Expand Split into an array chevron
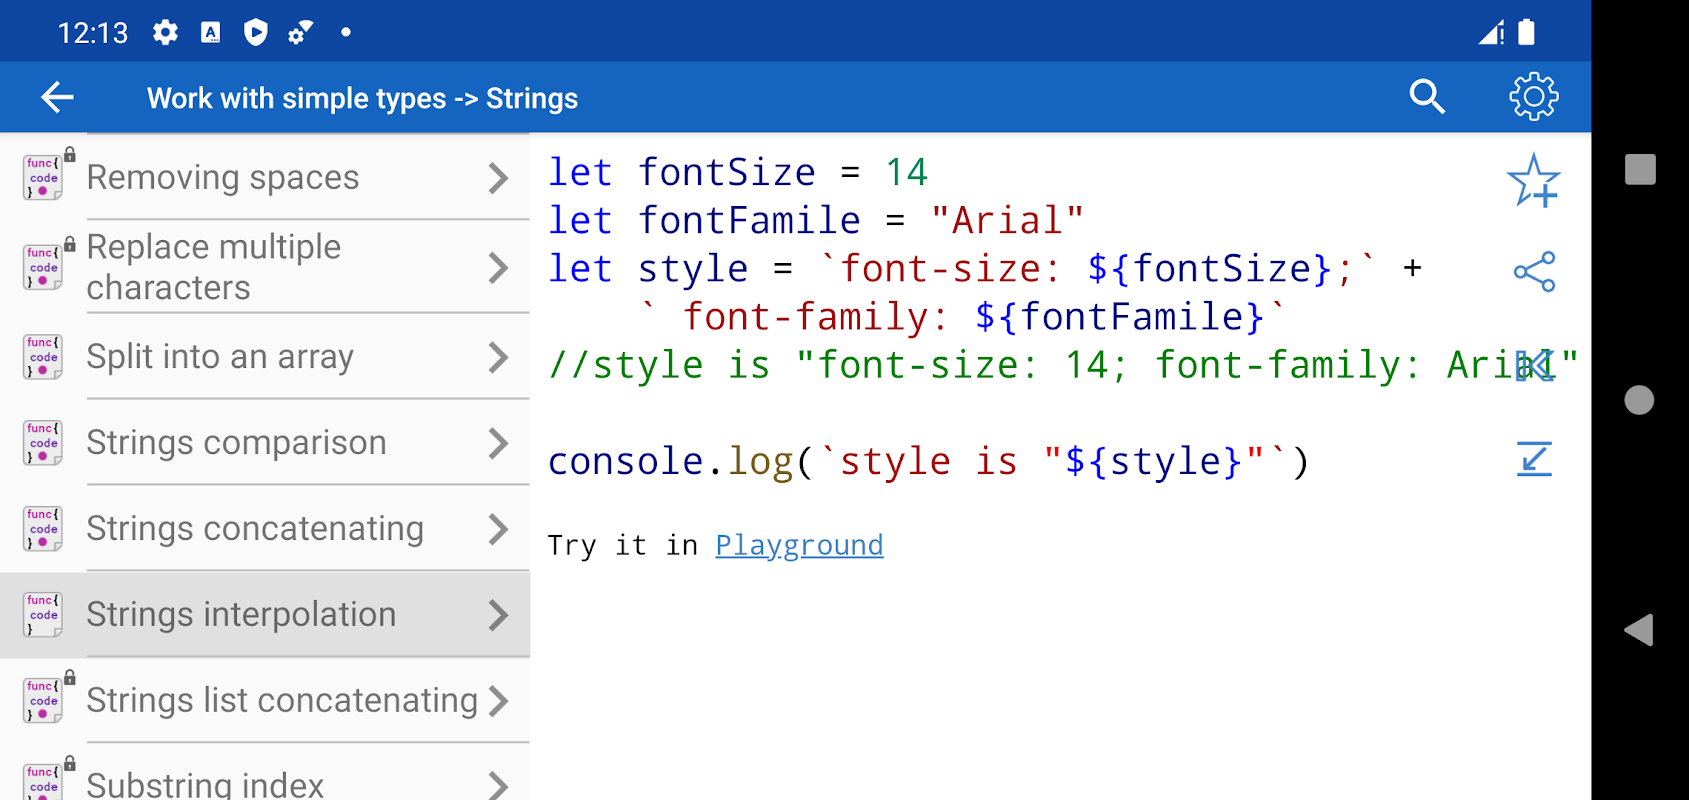The height and width of the screenshot is (800, 1689). [x=498, y=357]
